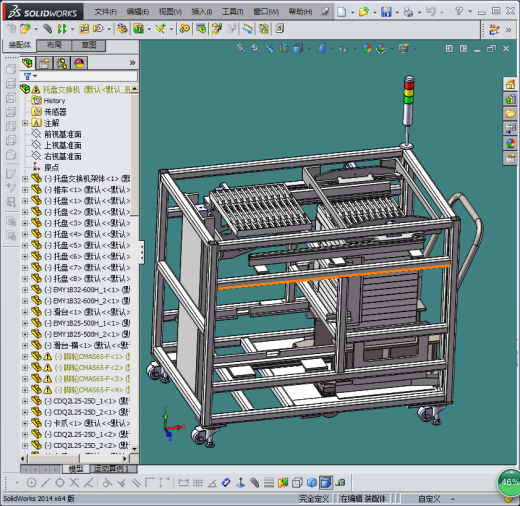
Task: Toggle the grid display icon in bottom toolbar
Action: (198, 482)
